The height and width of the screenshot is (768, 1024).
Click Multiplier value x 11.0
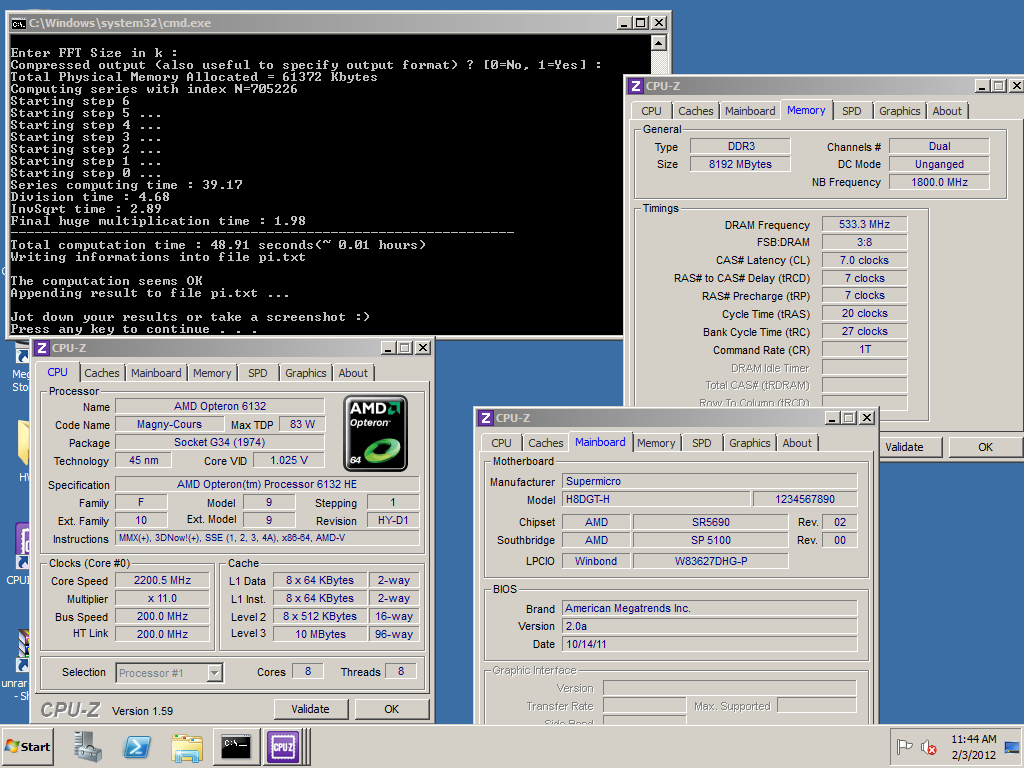coord(163,598)
